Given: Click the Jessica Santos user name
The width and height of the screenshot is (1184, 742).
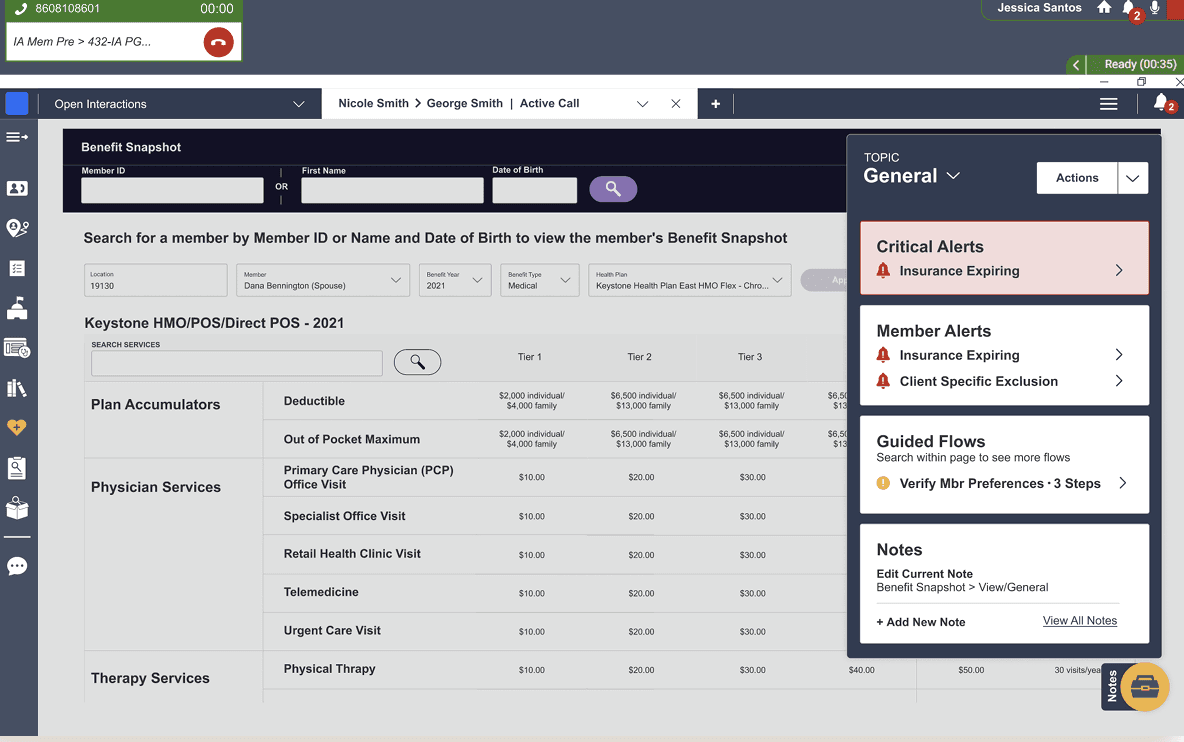Looking at the screenshot, I should pos(1039,8).
